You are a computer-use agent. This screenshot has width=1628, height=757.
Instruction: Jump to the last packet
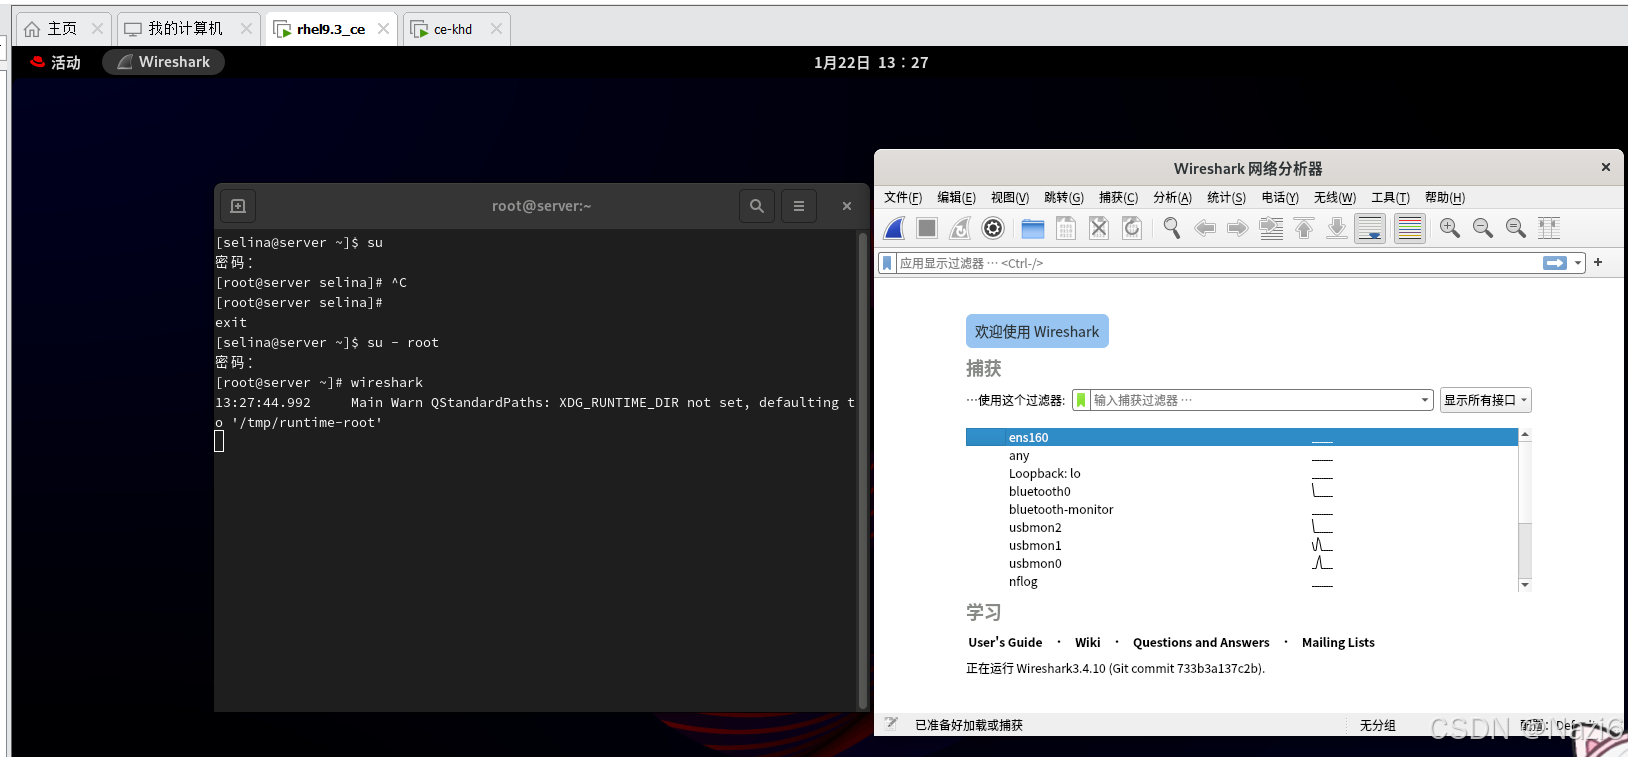pyautogui.click(x=1337, y=229)
